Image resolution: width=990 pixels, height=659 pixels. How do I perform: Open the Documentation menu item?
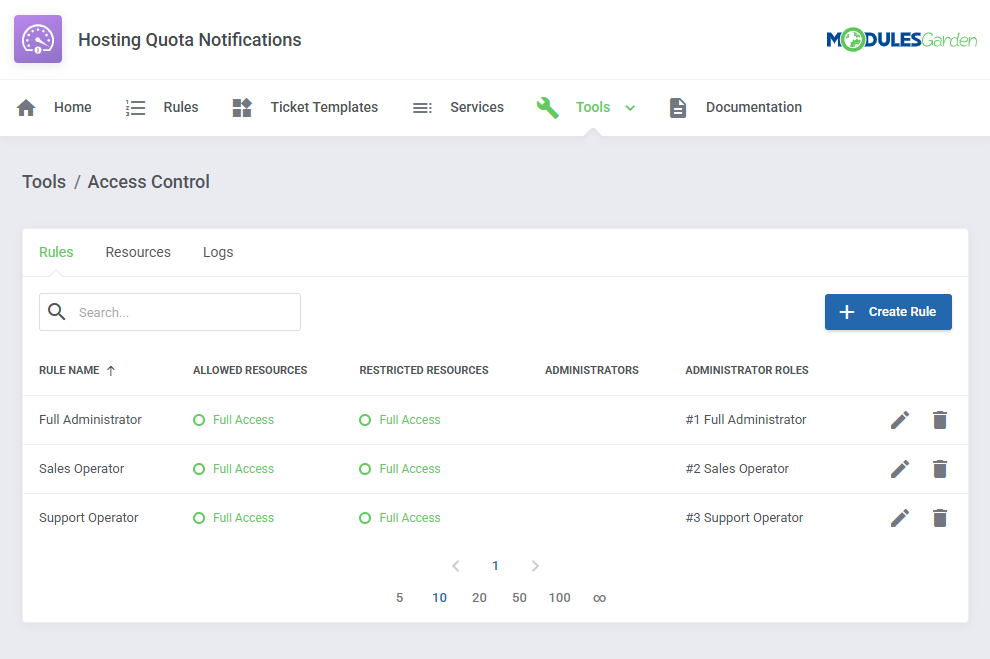coord(754,107)
